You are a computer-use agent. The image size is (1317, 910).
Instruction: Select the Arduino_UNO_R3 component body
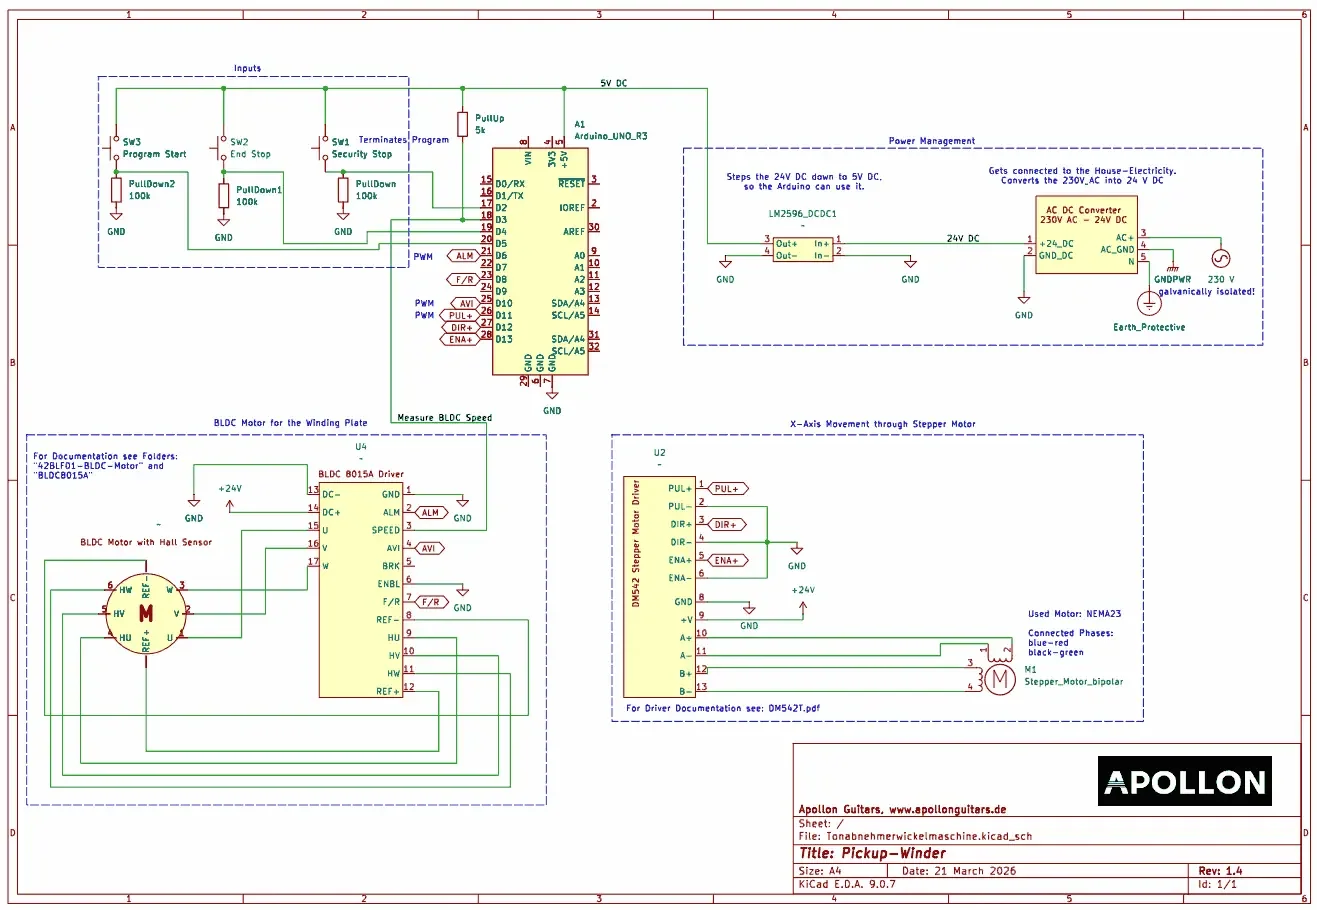click(540, 261)
